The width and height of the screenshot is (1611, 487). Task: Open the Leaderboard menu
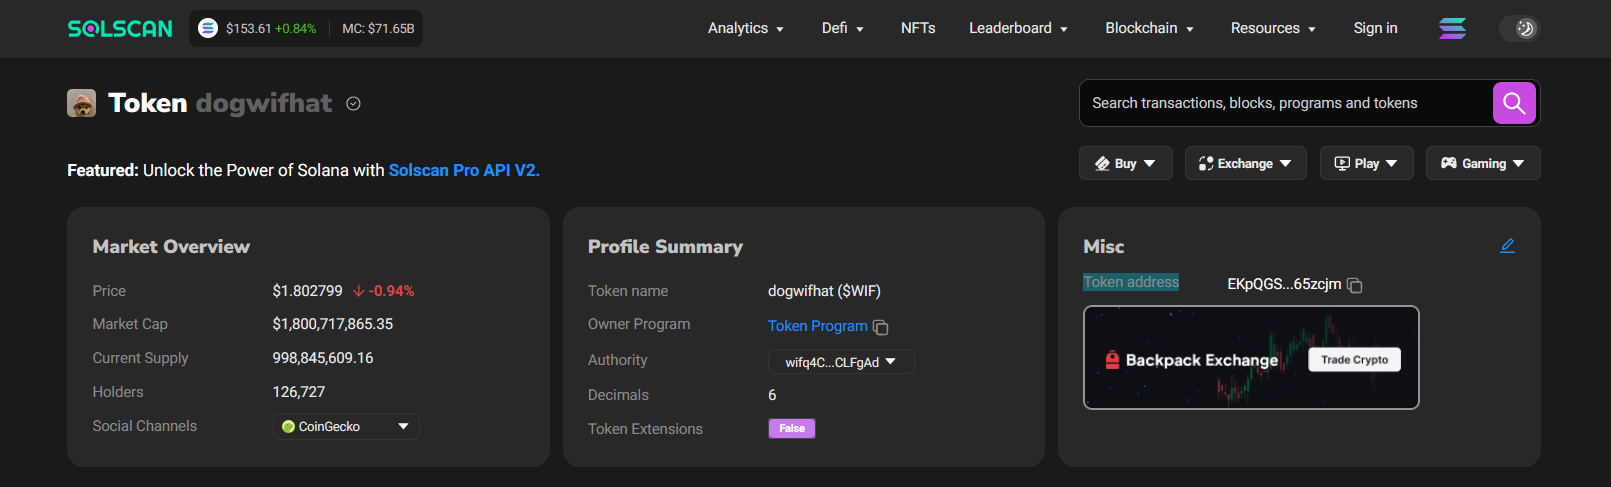click(x=1018, y=28)
